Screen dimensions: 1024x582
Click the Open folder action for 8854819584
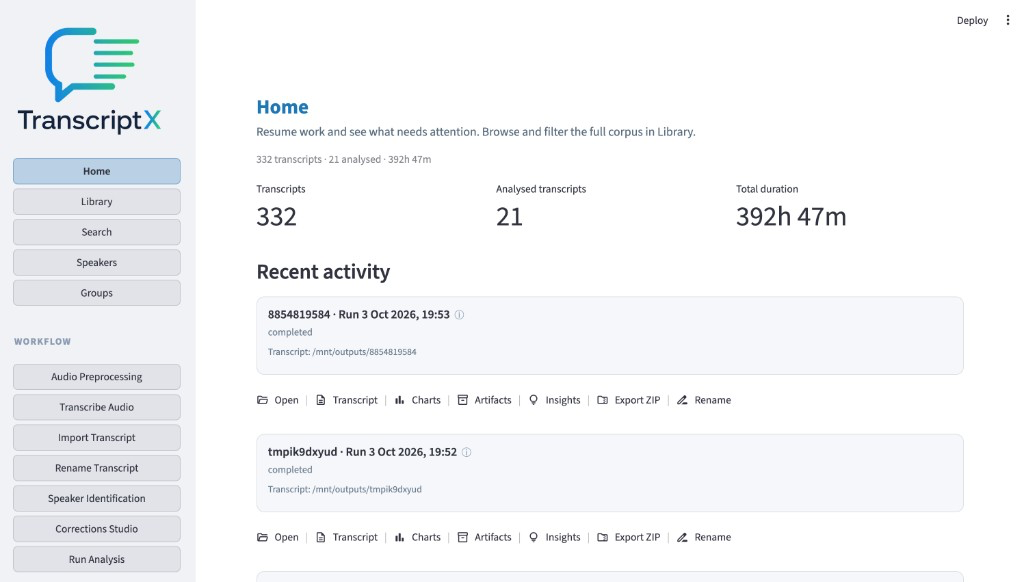point(278,400)
